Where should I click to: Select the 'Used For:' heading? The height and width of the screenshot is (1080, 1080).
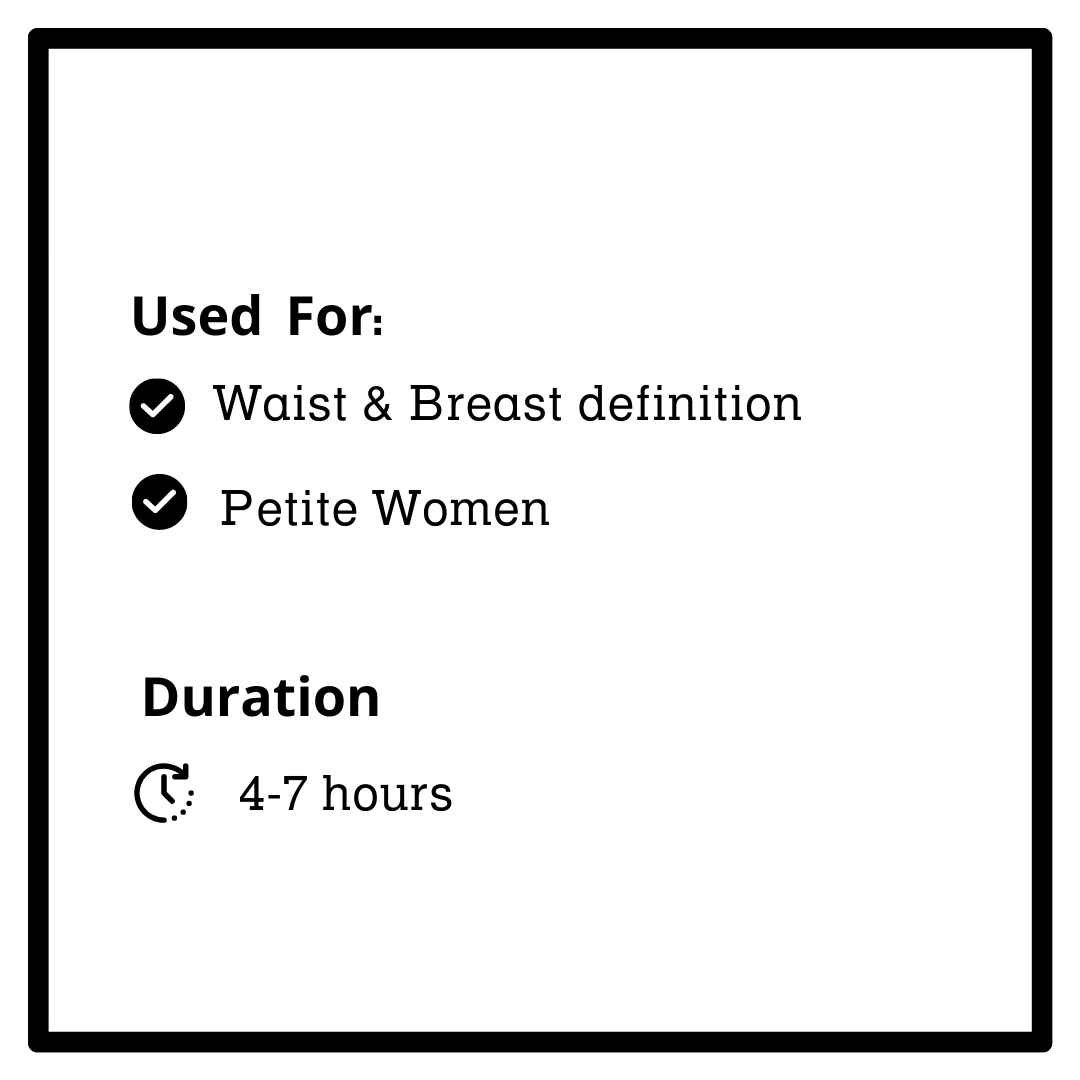coord(257,316)
